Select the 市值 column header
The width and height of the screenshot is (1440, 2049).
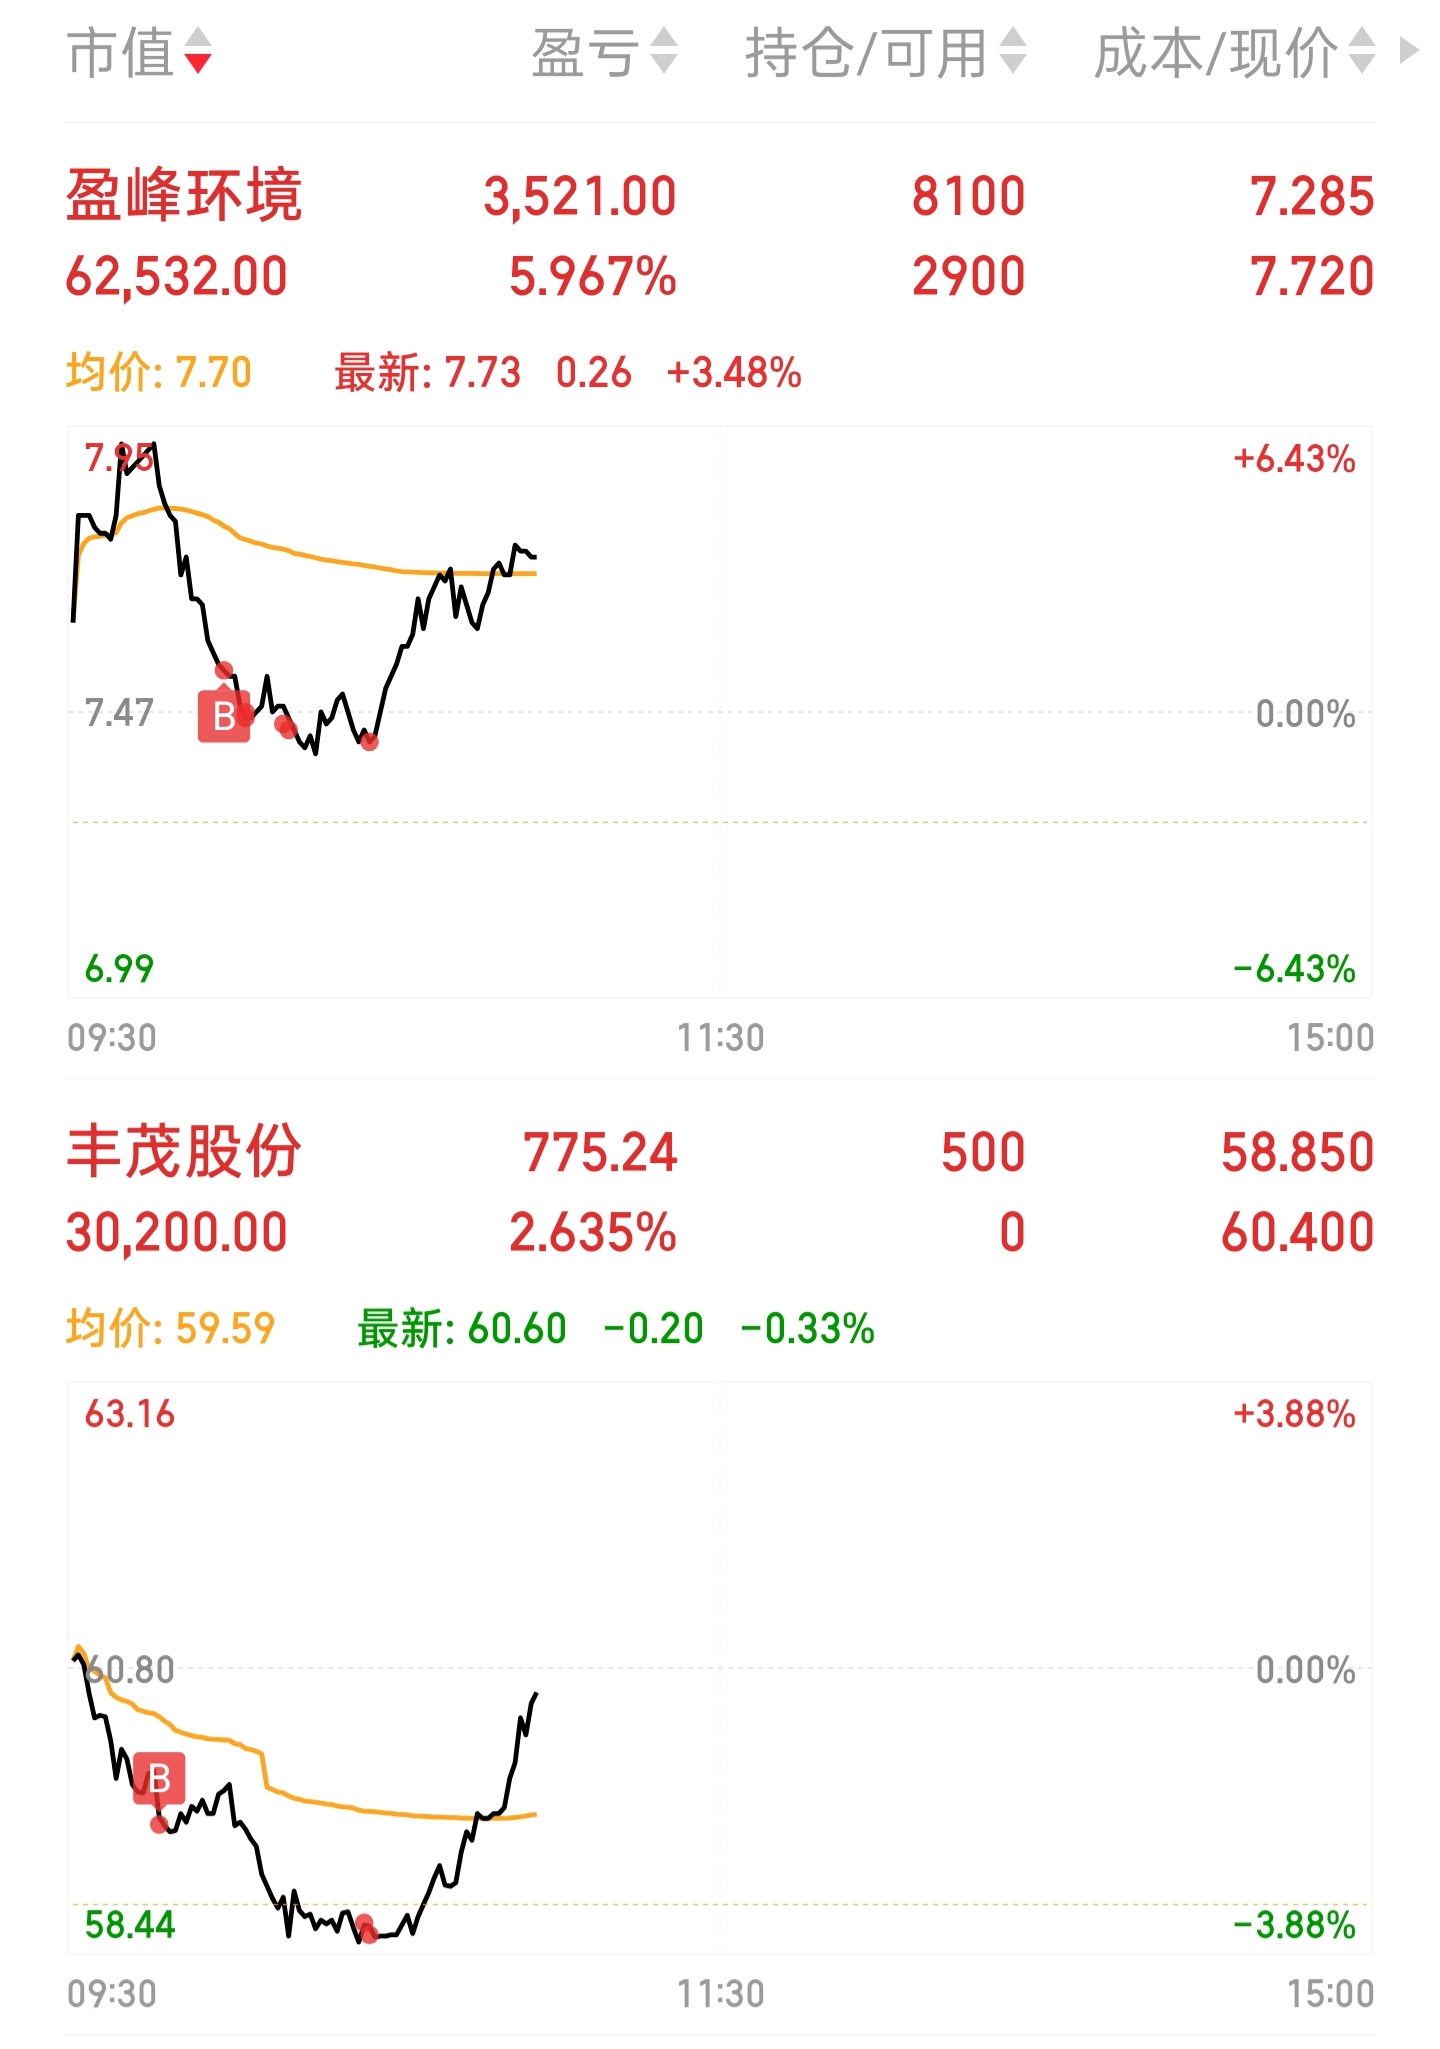click(121, 52)
